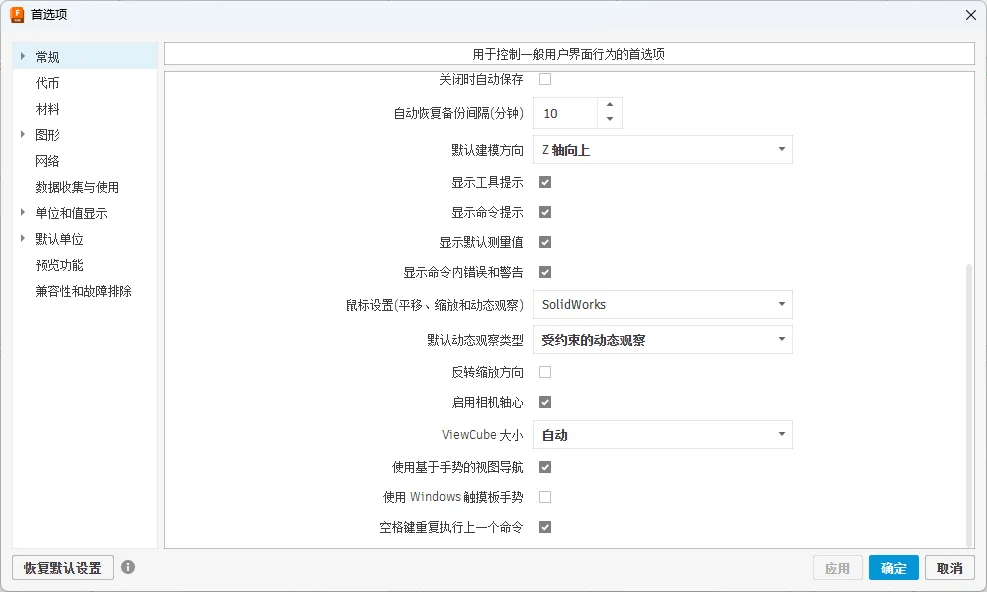
Task: Open the 鼠标设置 SolidWorks dropdown
Action: [x=663, y=305]
